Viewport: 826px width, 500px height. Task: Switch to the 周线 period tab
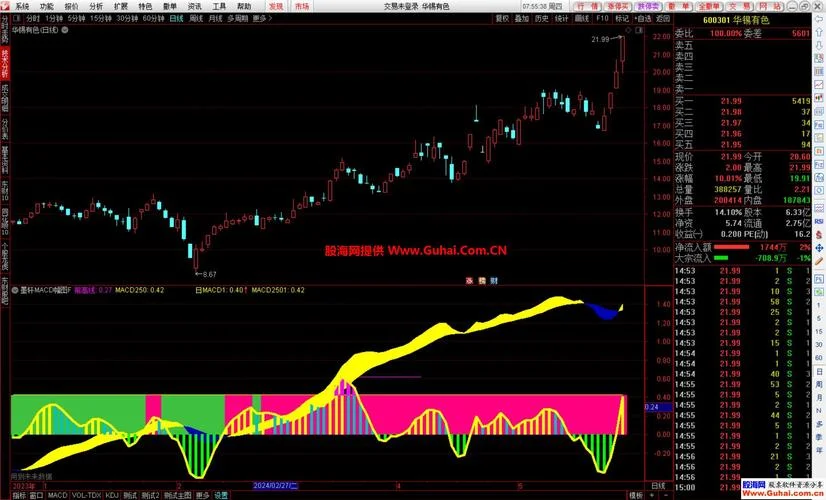pyautogui.click(x=196, y=18)
